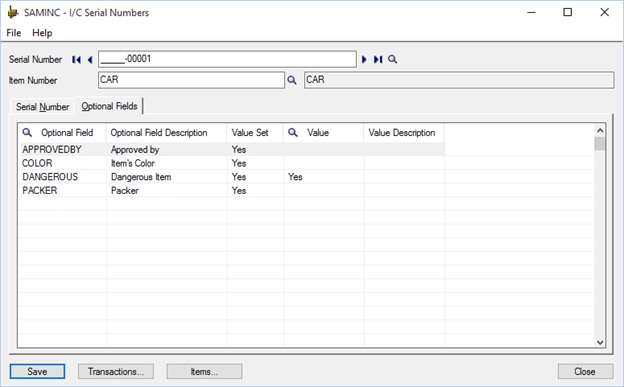The height and width of the screenshot is (387, 624).
Task: Maximize the I/C Serial Numbers window
Action: [x=567, y=12]
